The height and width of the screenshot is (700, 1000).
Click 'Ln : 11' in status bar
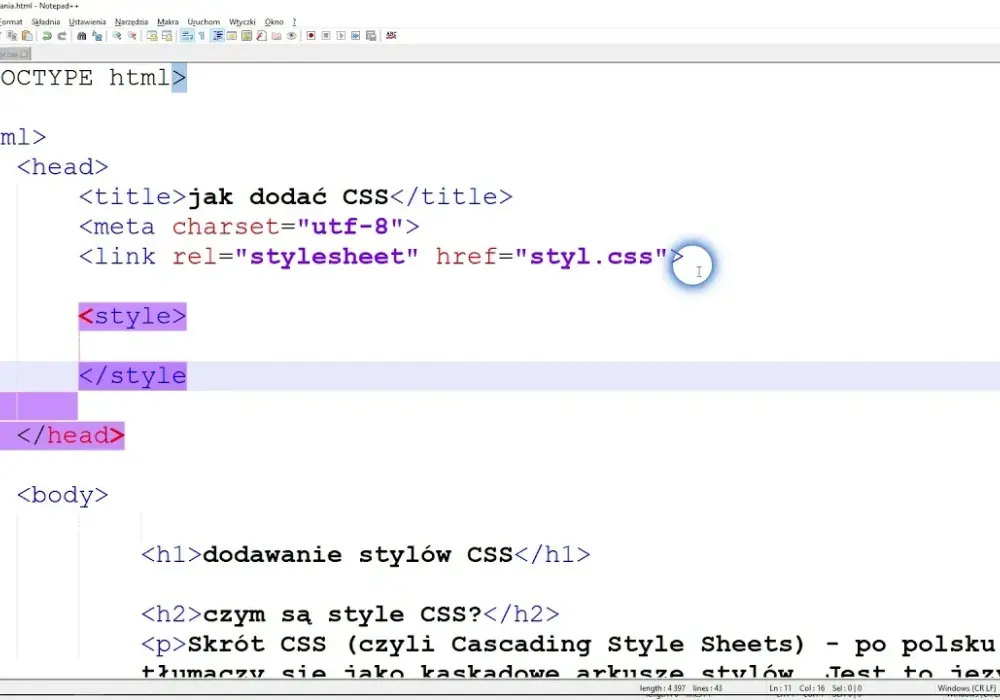tap(780, 689)
